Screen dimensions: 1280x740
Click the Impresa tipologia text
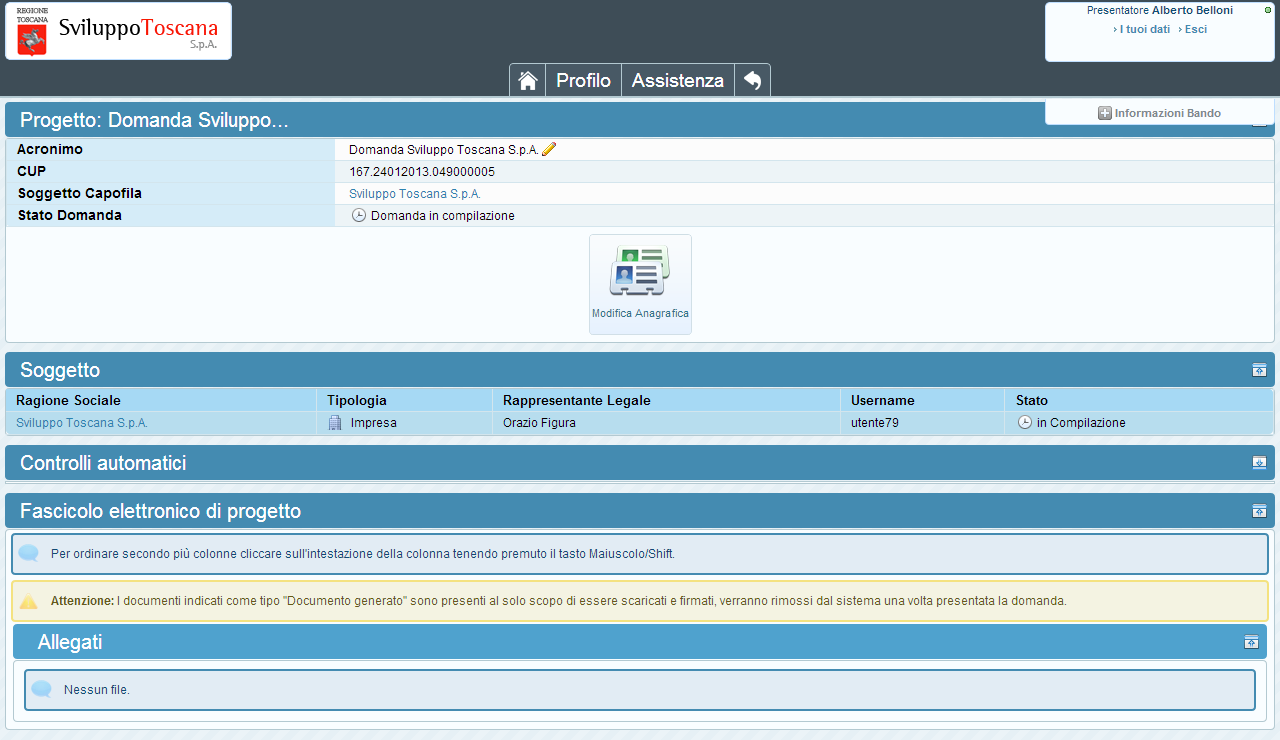pyautogui.click(x=374, y=423)
